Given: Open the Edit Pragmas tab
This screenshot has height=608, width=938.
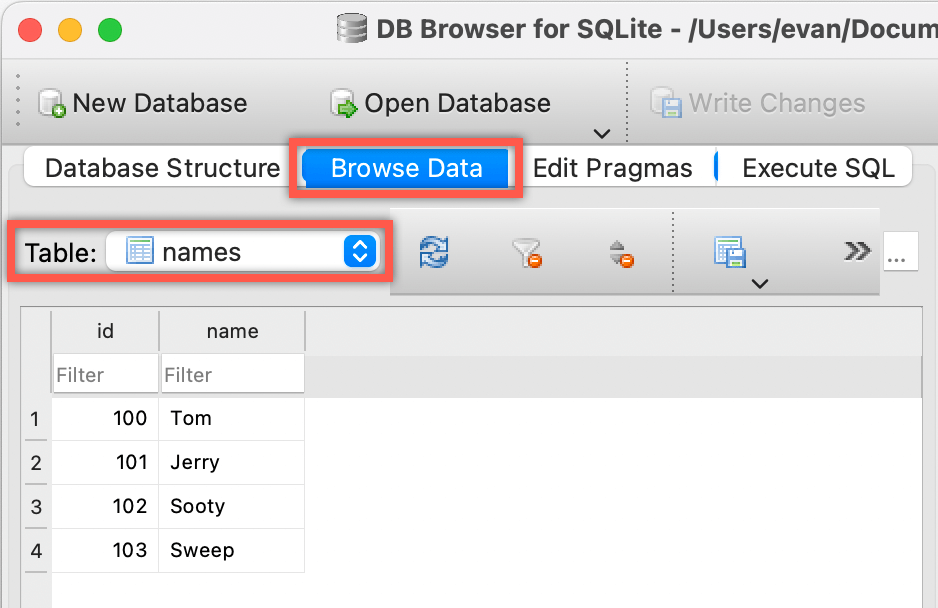Looking at the screenshot, I should point(613,168).
